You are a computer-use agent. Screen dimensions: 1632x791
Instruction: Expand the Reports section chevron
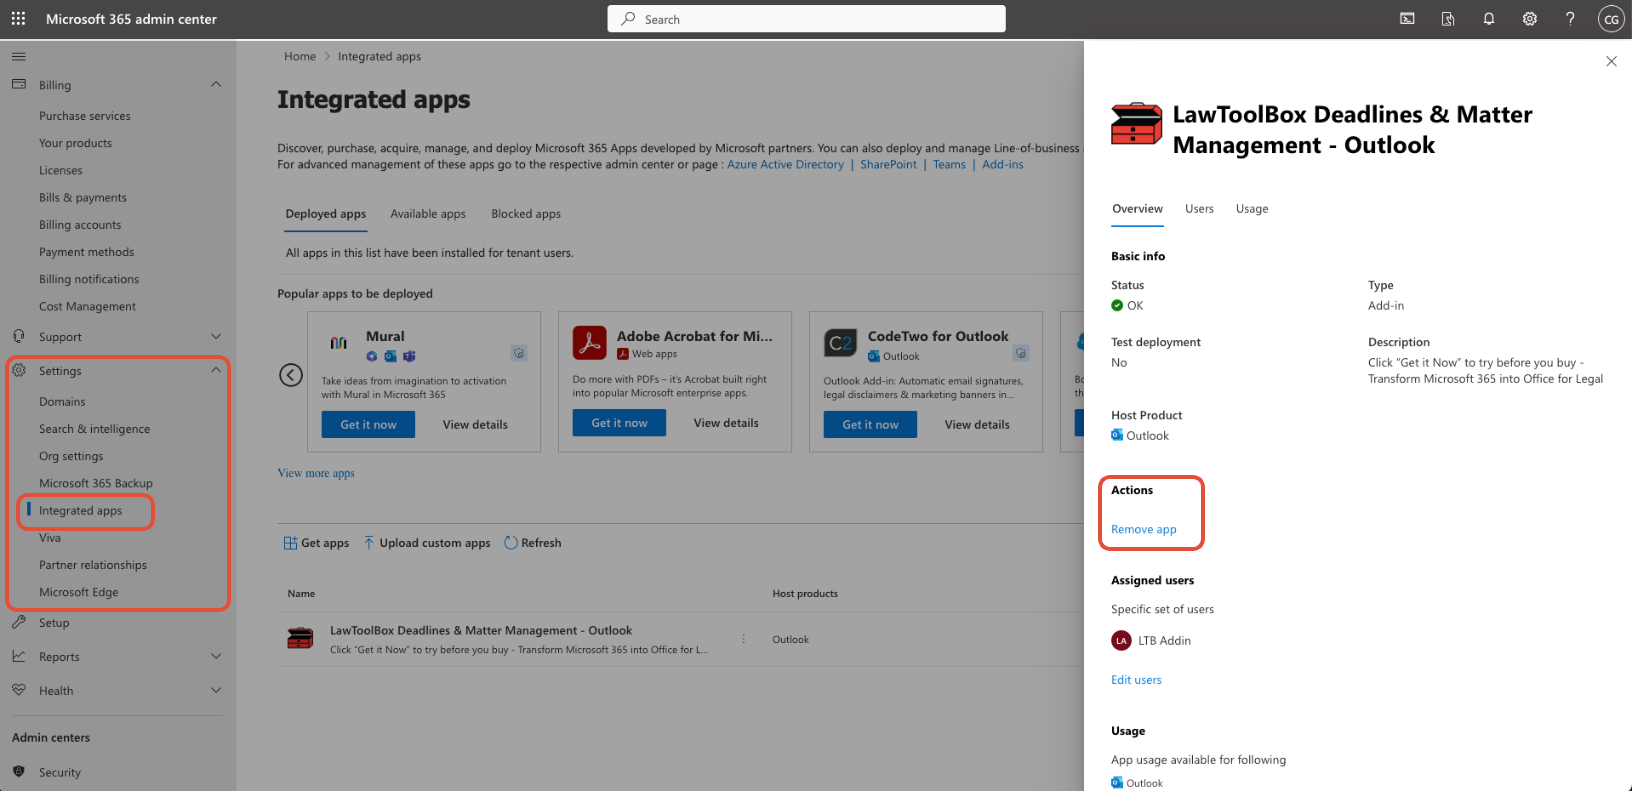[x=216, y=656]
